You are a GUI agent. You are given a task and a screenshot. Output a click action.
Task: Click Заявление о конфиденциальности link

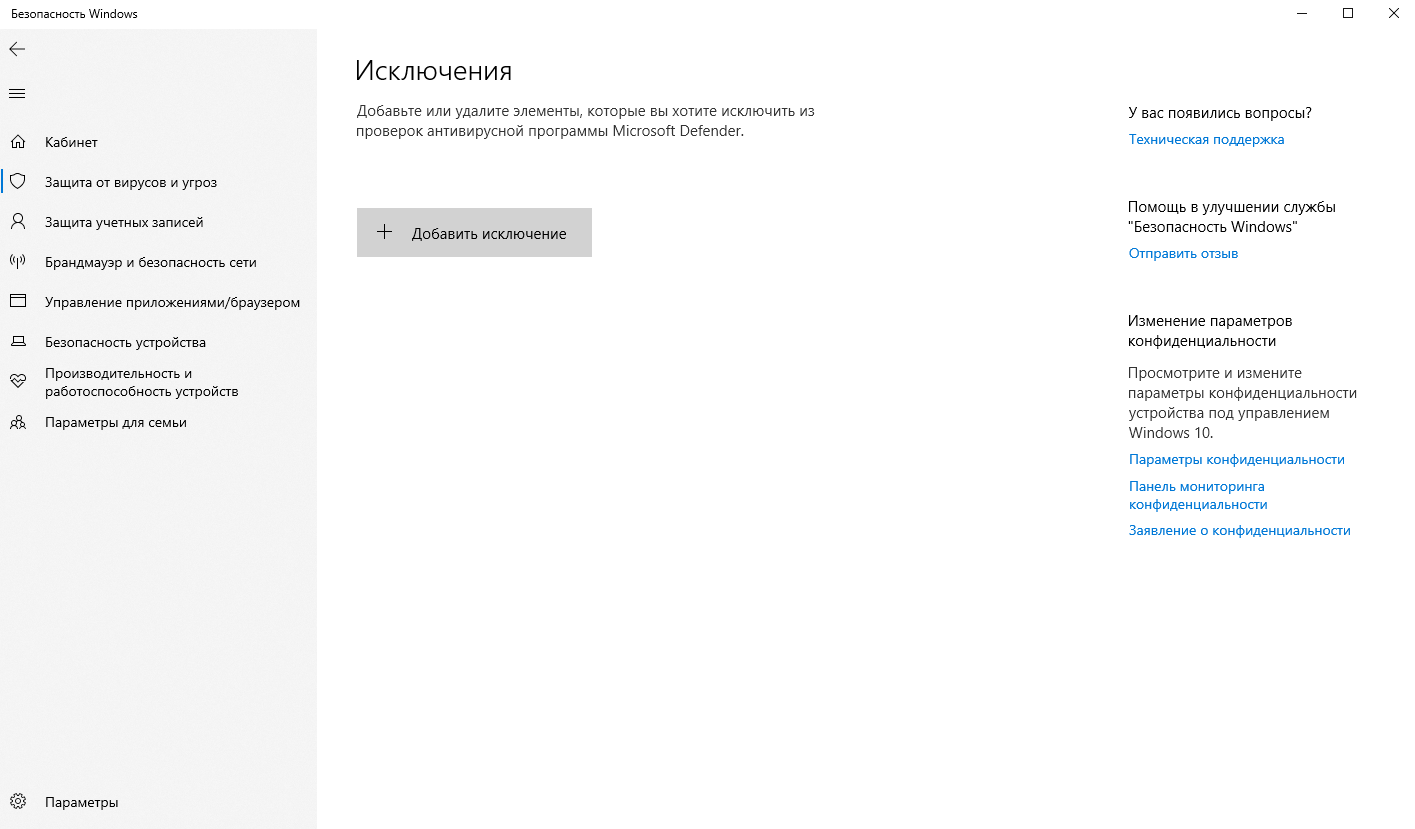[x=1239, y=531]
